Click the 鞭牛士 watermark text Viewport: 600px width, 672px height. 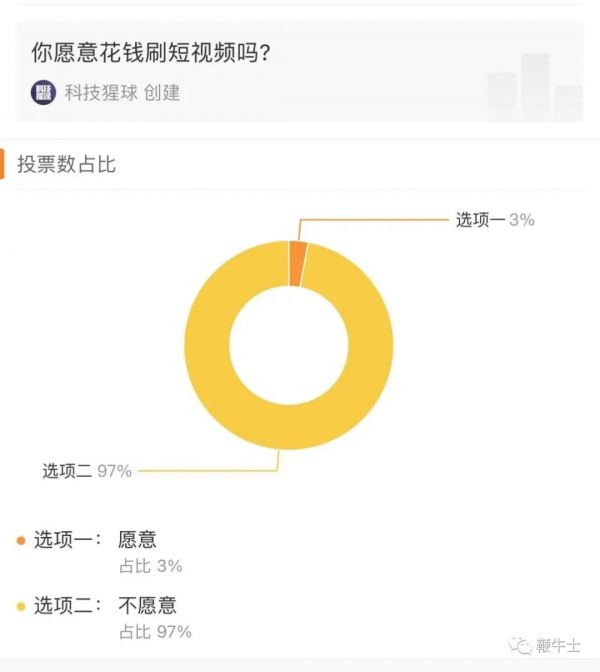click(x=560, y=646)
